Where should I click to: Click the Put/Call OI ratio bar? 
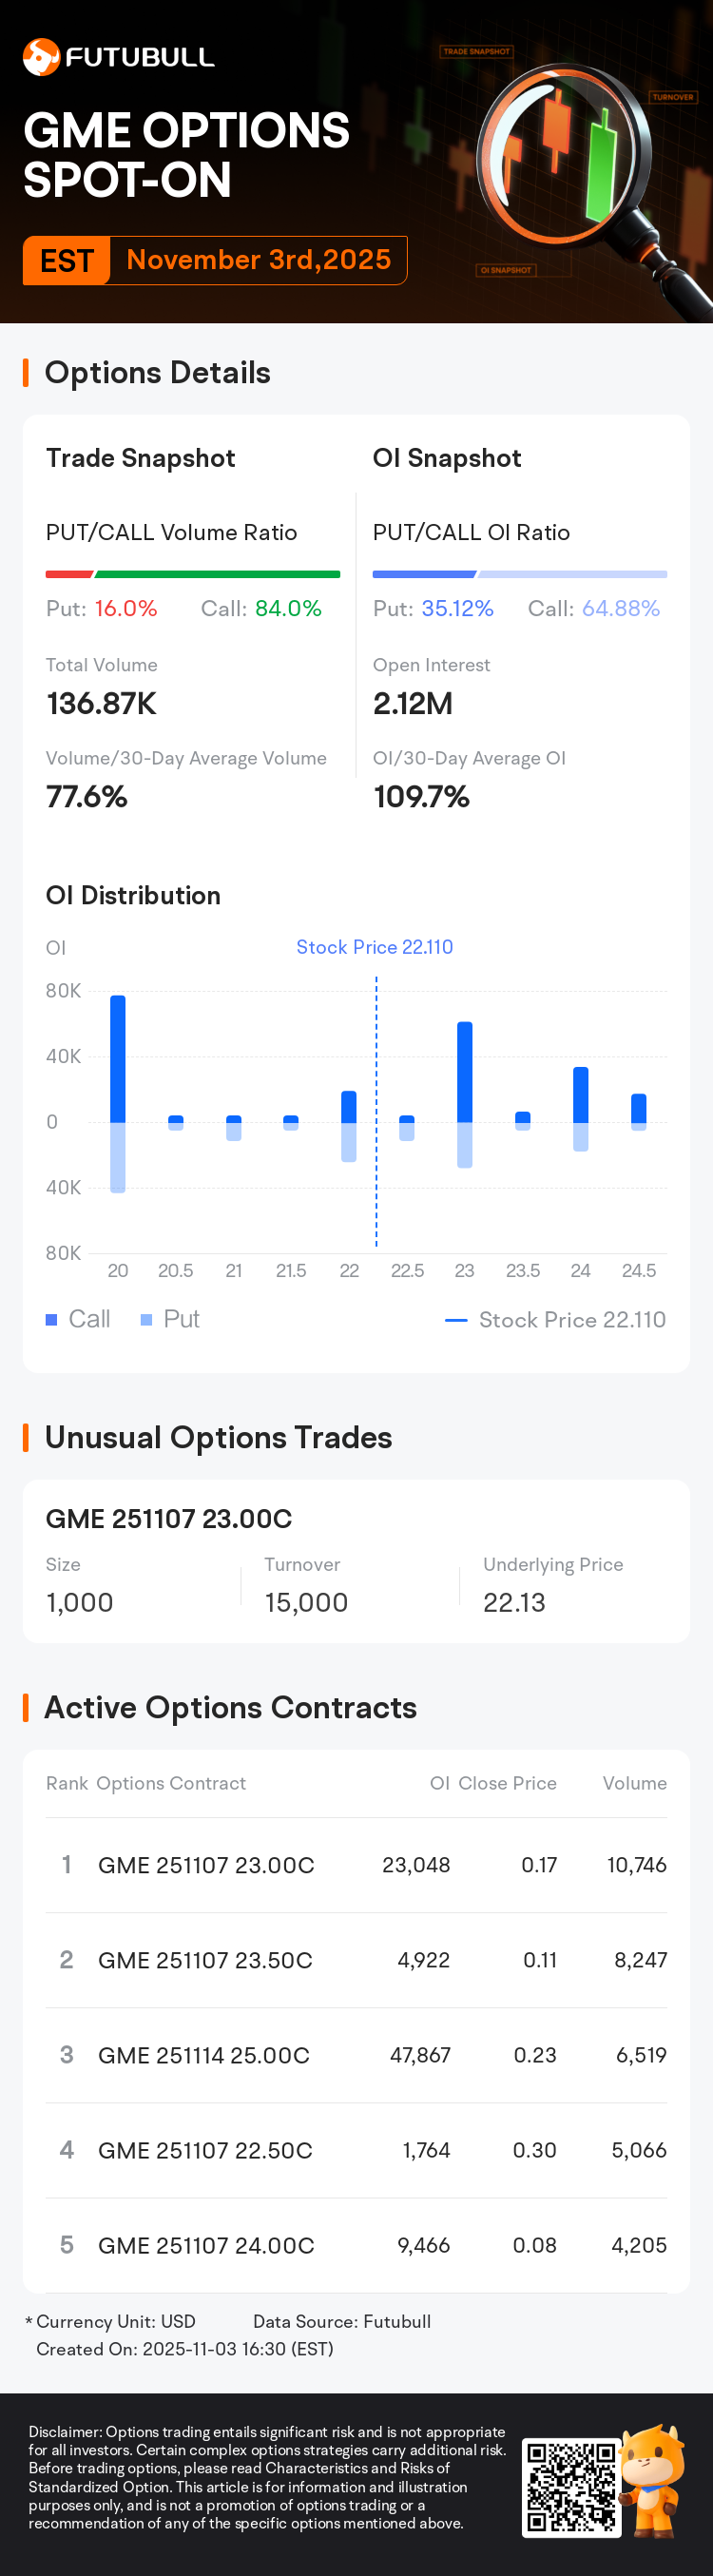pos(519,574)
